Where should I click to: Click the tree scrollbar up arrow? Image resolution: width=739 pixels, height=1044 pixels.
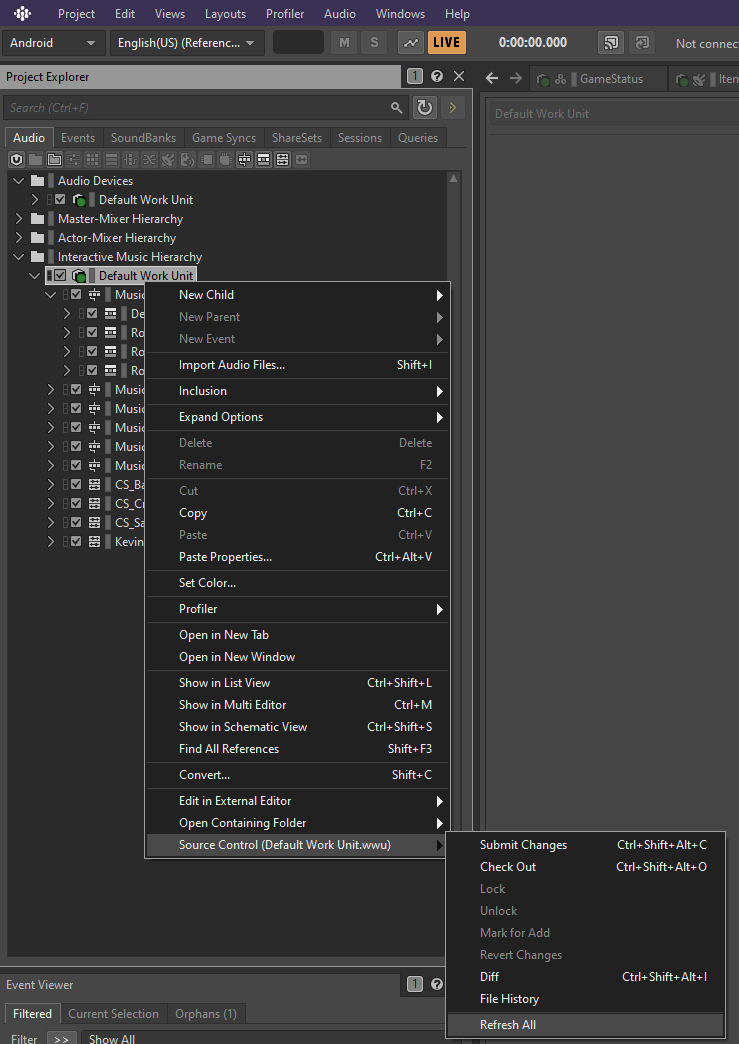tap(453, 178)
